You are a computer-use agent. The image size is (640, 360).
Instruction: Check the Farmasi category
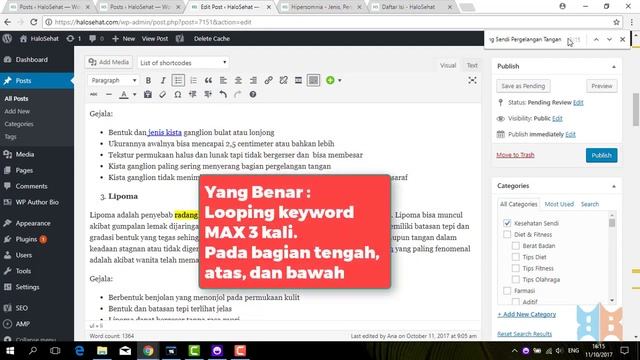pyautogui.click(x=507, y=291)
